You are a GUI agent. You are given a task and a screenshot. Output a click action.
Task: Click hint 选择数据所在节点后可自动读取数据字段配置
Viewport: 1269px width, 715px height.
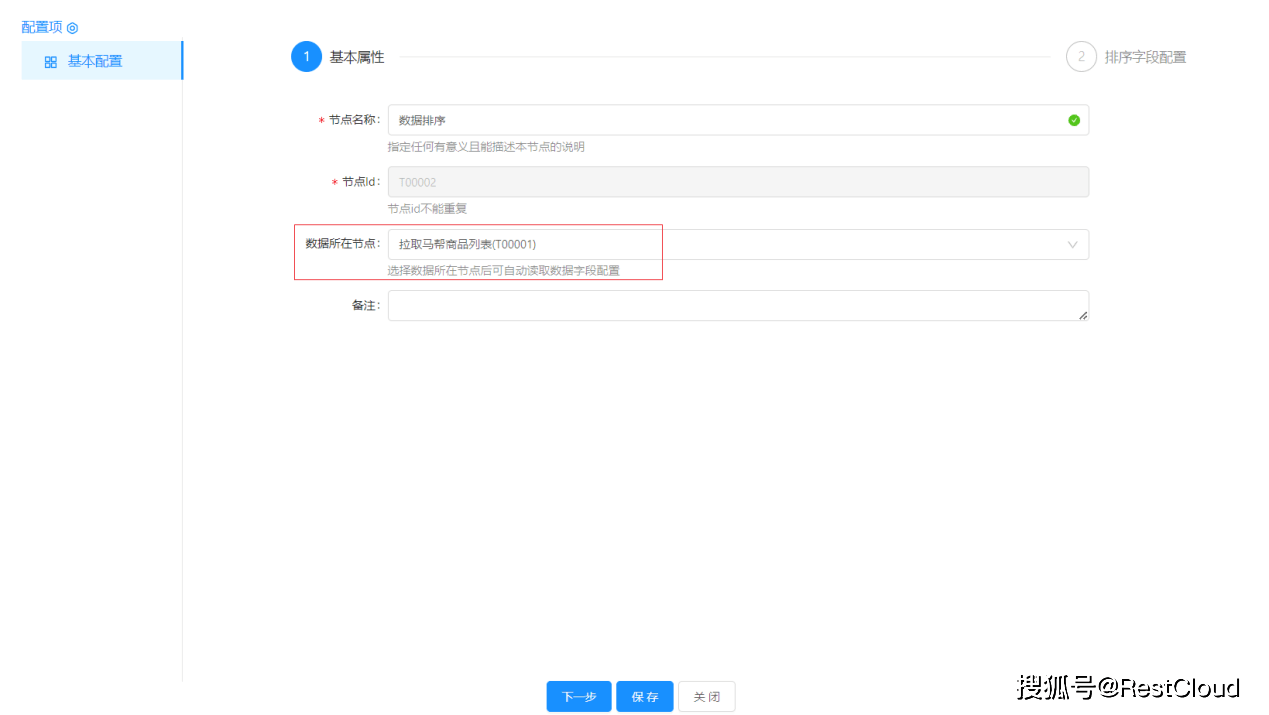(504, 271)
